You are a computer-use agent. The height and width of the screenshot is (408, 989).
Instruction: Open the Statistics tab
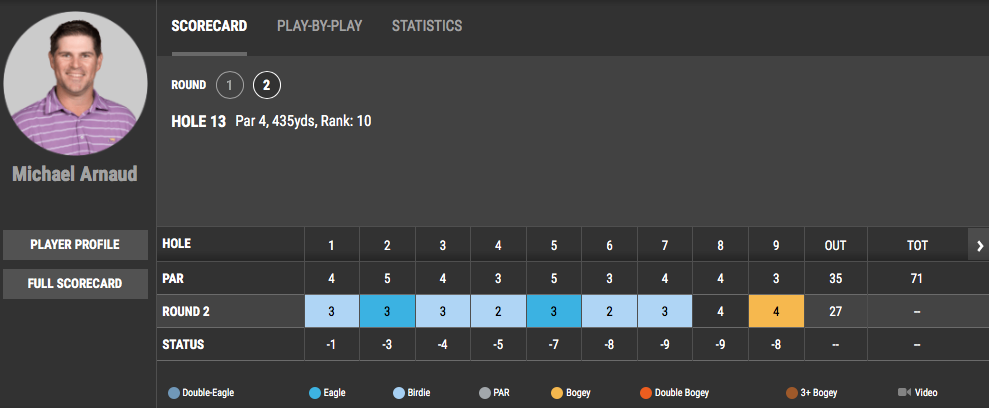pos(427,26)
